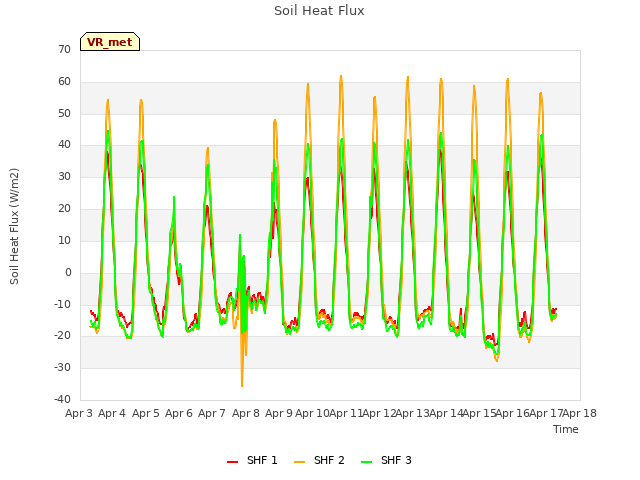This screenshot has width=640, height=480.
Task: Click the -10 y-axis tick label
Action: point(62,304)
